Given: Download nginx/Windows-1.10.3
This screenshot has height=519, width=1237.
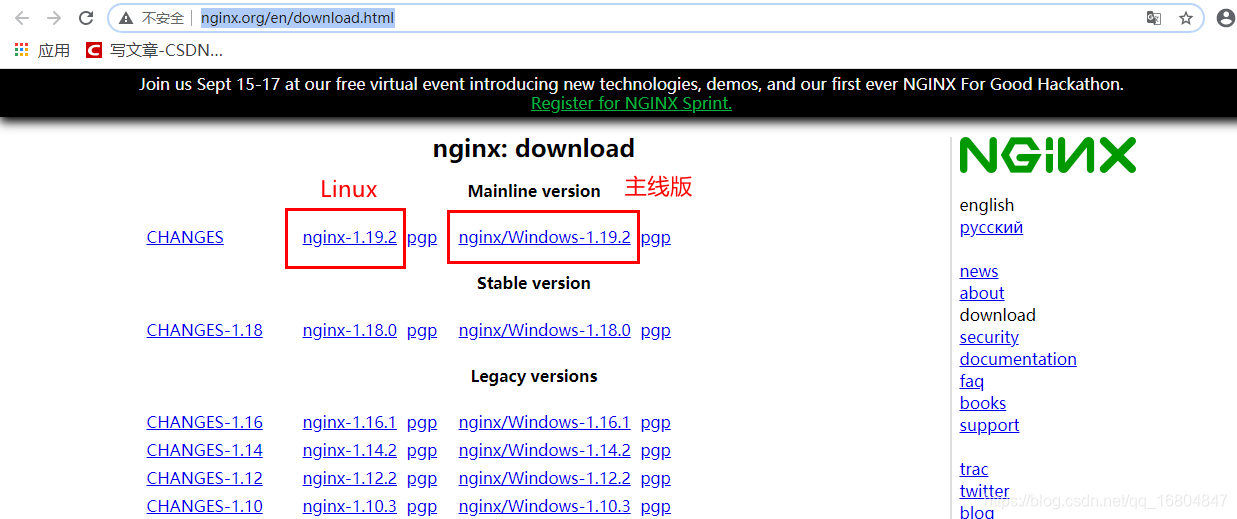Looking at the screenshot, I should (x=544, y=506).
